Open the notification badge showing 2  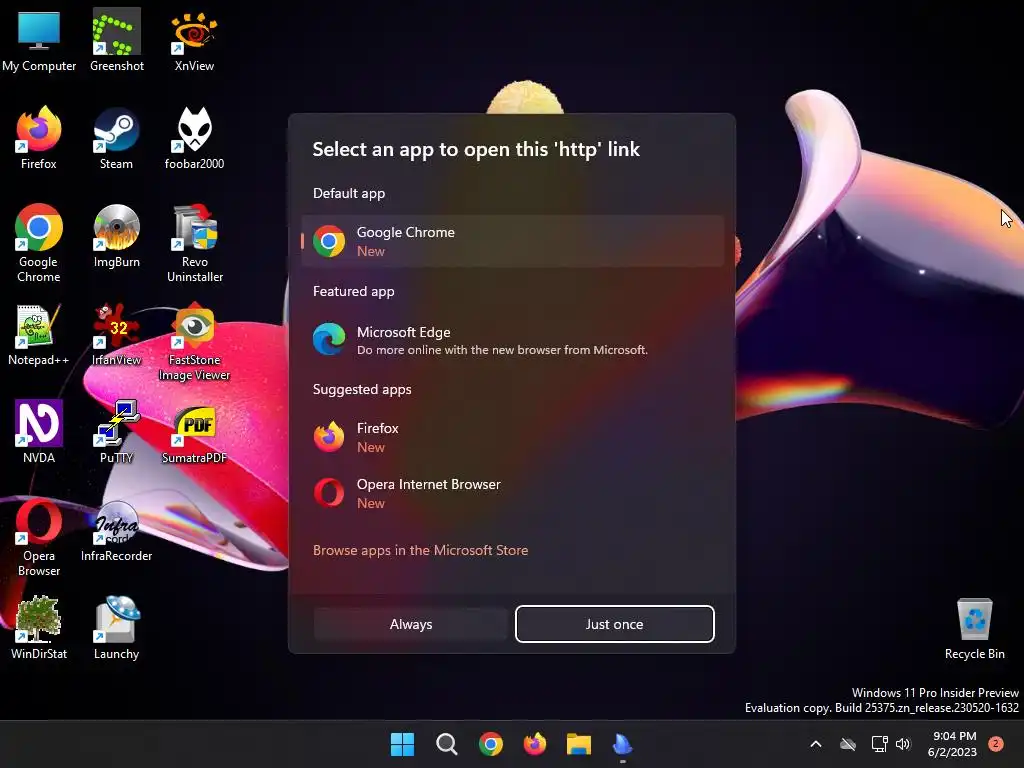tap(996, 744)
